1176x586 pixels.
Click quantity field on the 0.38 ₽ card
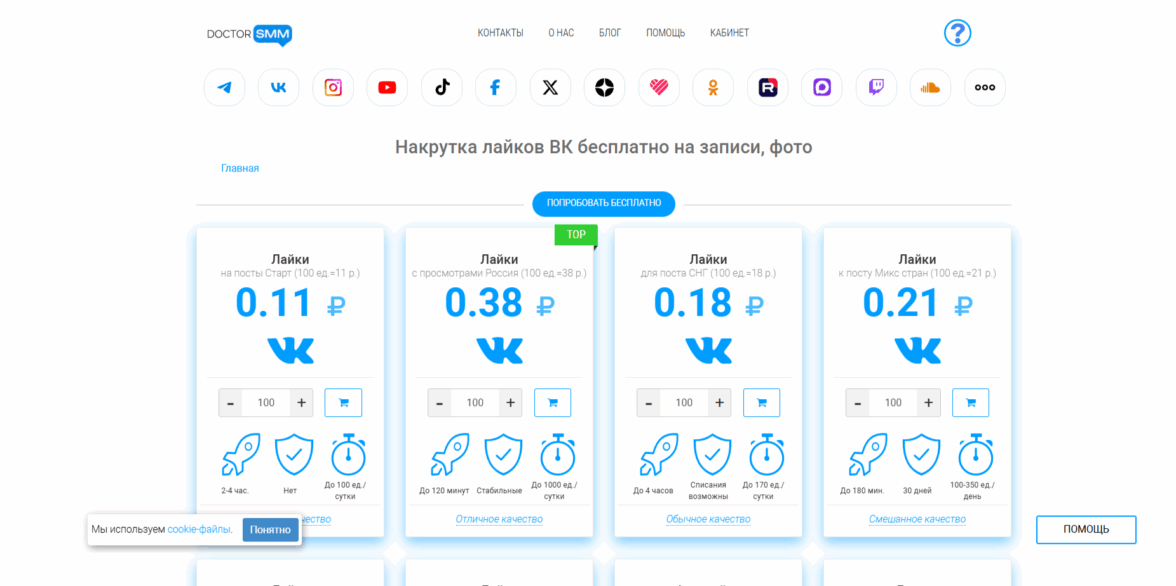click(476, 403)
